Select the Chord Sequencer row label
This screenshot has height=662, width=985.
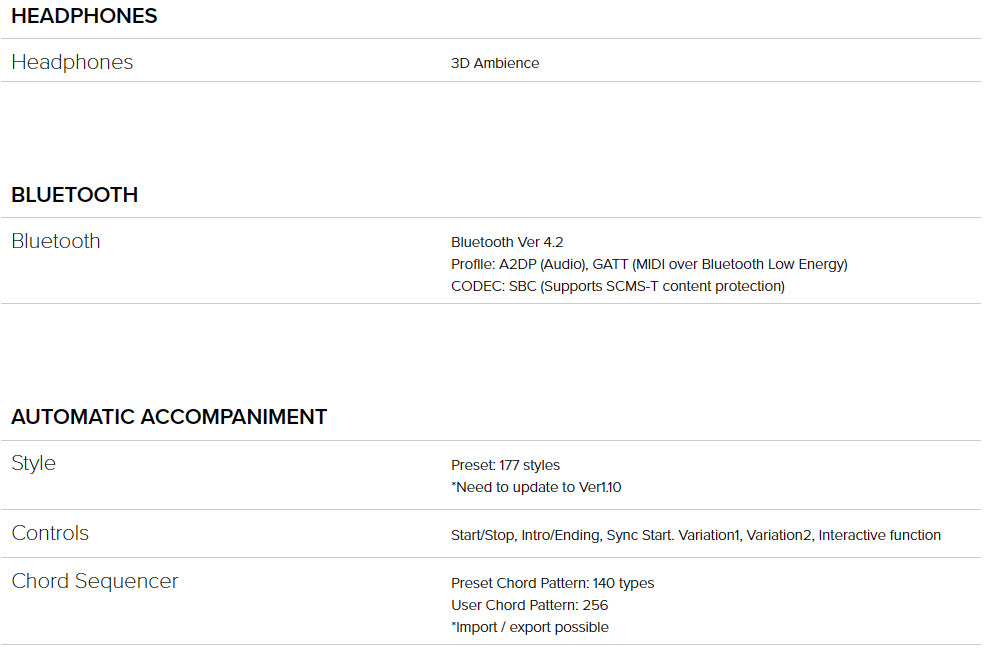pyautogui.click(x=95, y=582)
